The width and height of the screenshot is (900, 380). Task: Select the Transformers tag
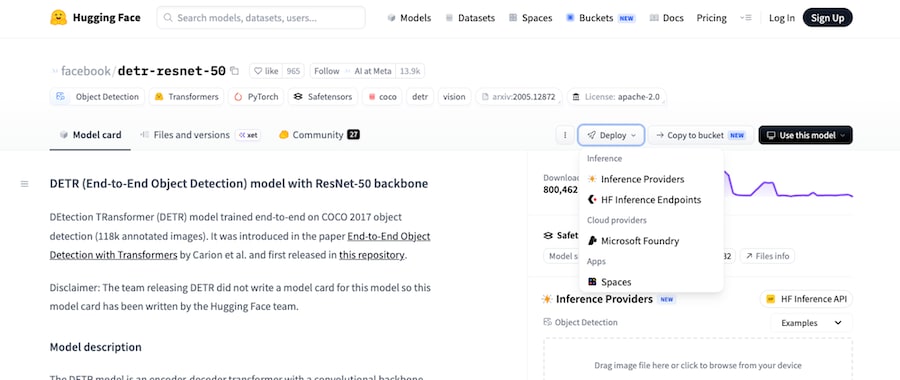(x=187, y=97)
